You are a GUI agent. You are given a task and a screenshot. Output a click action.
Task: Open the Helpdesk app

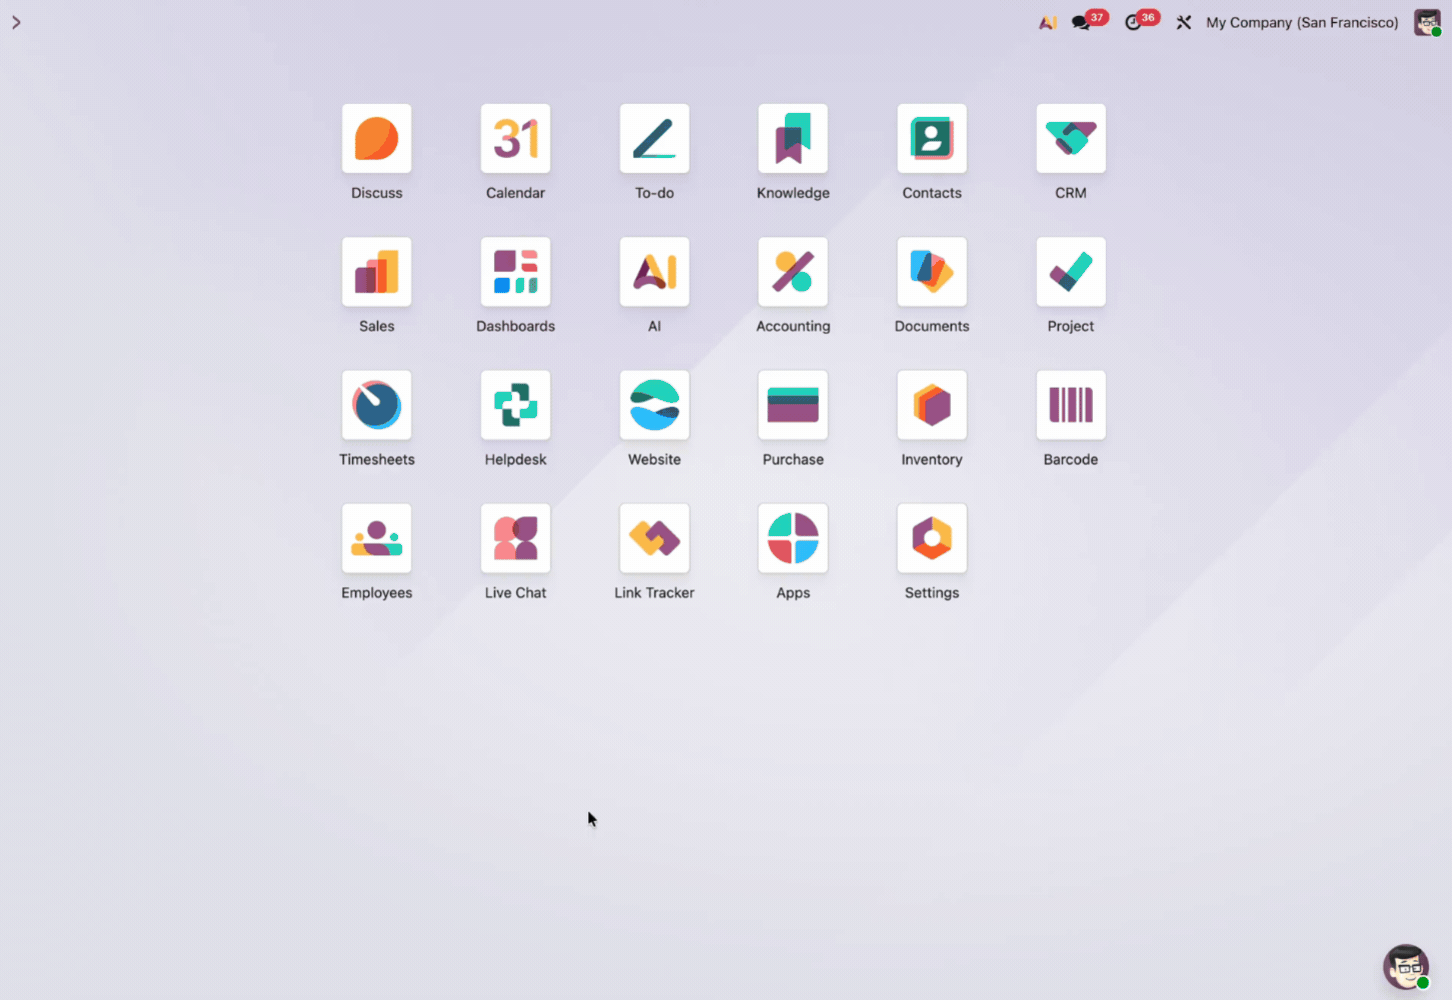coord(515,405)
